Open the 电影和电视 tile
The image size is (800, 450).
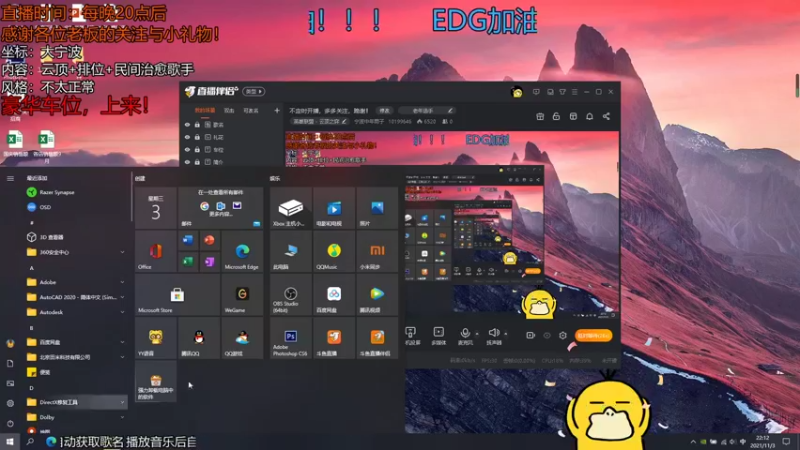click(334, 208)
